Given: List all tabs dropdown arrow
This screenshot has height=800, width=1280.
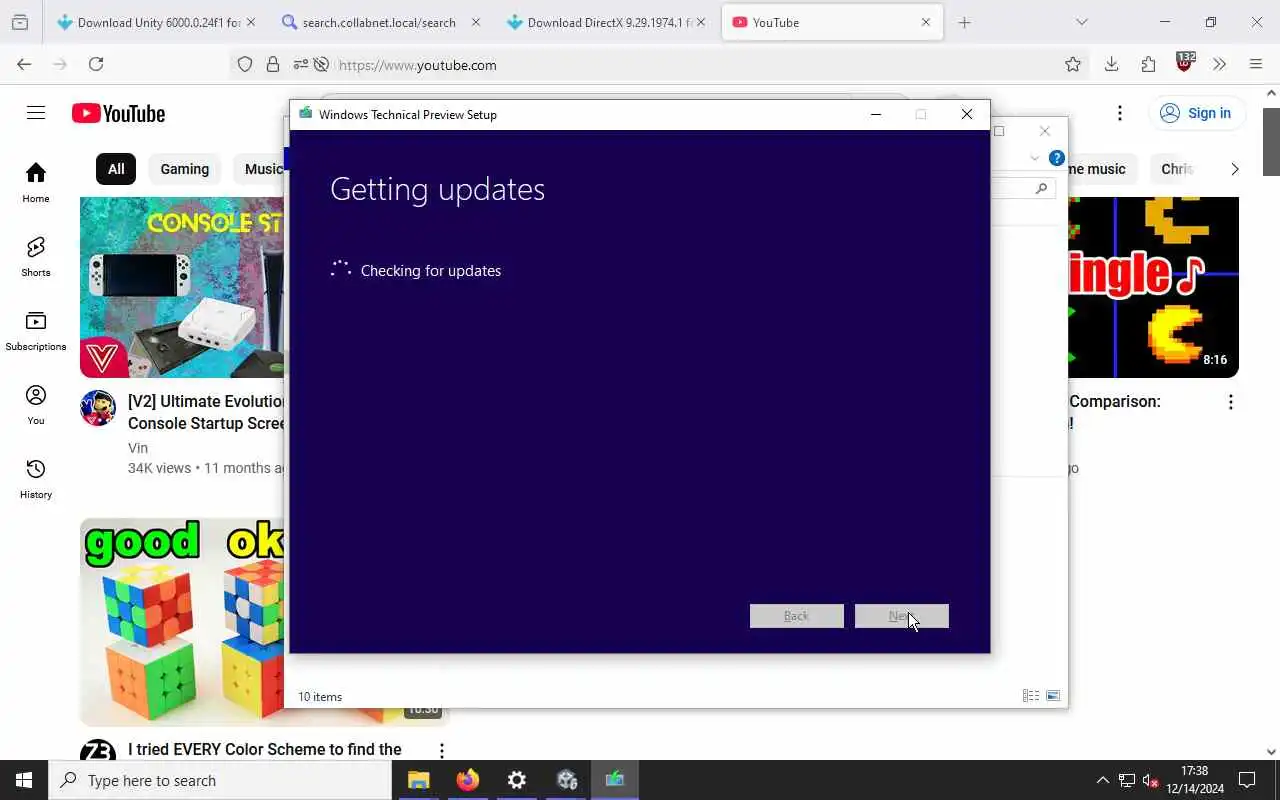Looking at the screenshot, I should pos(1081,22).
